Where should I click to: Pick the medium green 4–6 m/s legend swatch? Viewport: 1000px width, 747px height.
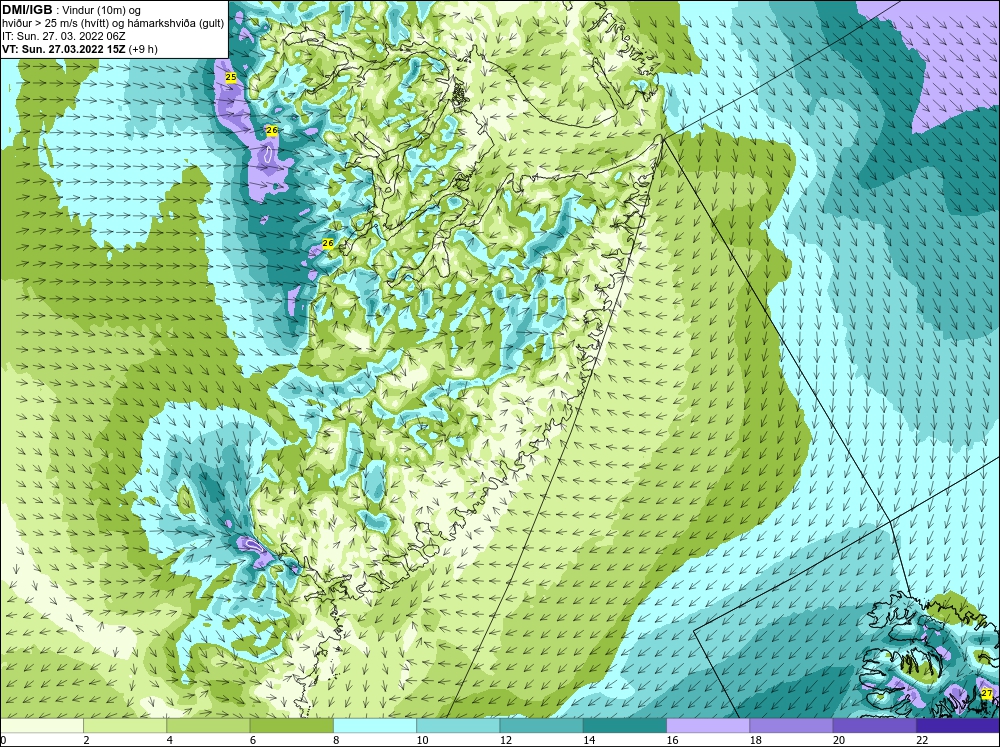coord(208,725)
